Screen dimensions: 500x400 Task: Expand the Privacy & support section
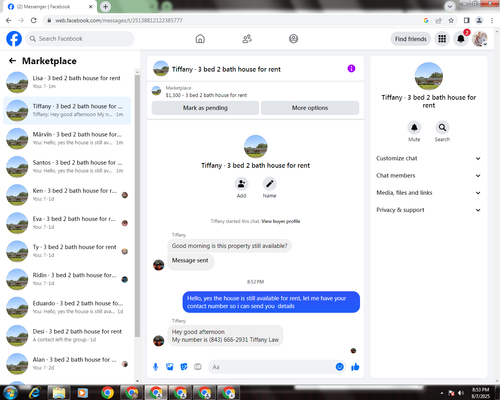point(428,210)
